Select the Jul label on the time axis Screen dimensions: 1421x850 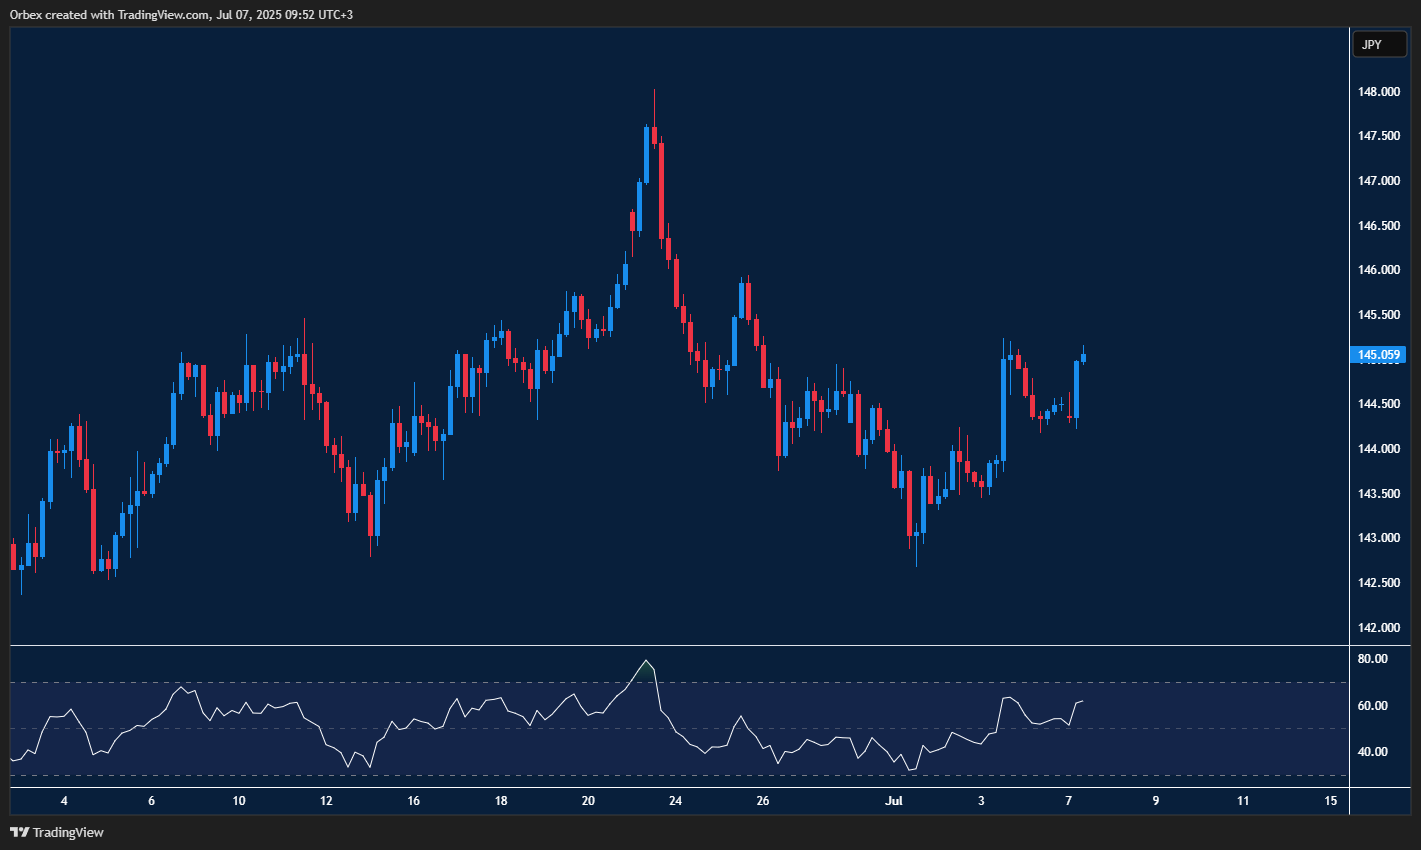point(893,800)
